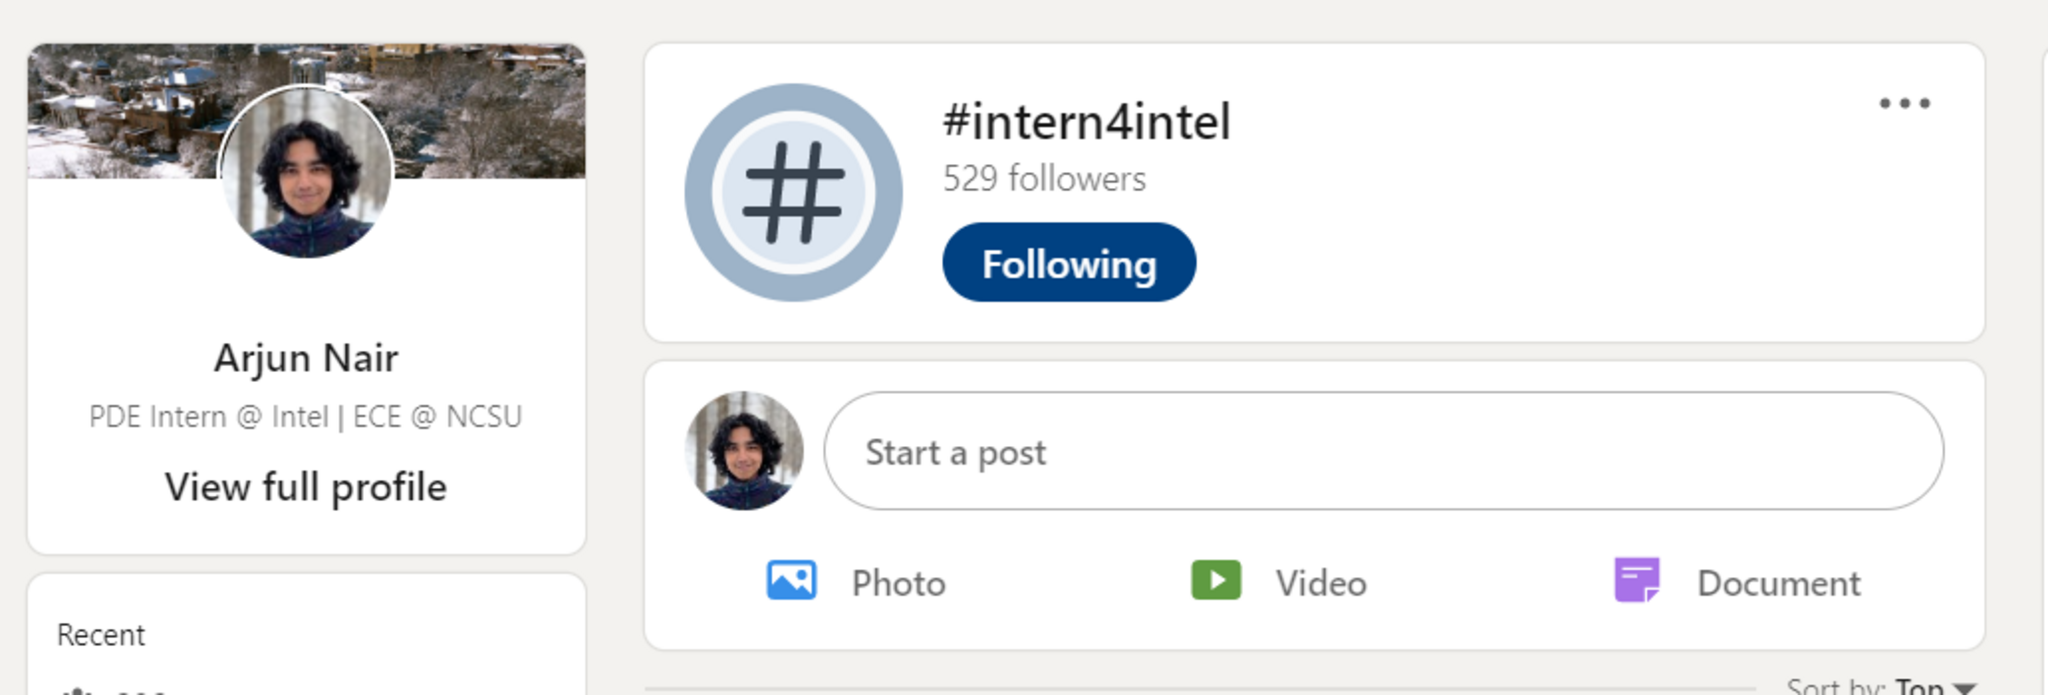The height and width of the screenshot is (695, 2048).
Task: Click the Start a post field
Action: [1383, 451]
